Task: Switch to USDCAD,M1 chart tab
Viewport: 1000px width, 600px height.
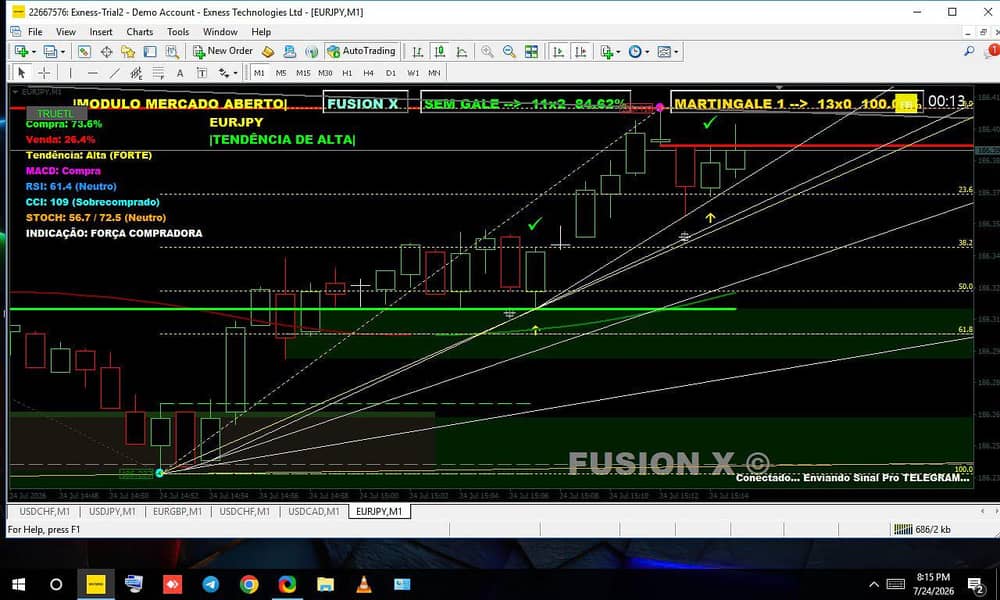Action: 314,511
